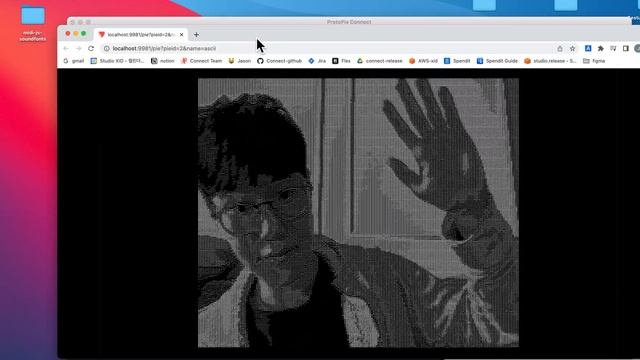This screenshot has width=640, height=360.
Task: Open the media control toolbar icon
Action: tap(613, 49)
